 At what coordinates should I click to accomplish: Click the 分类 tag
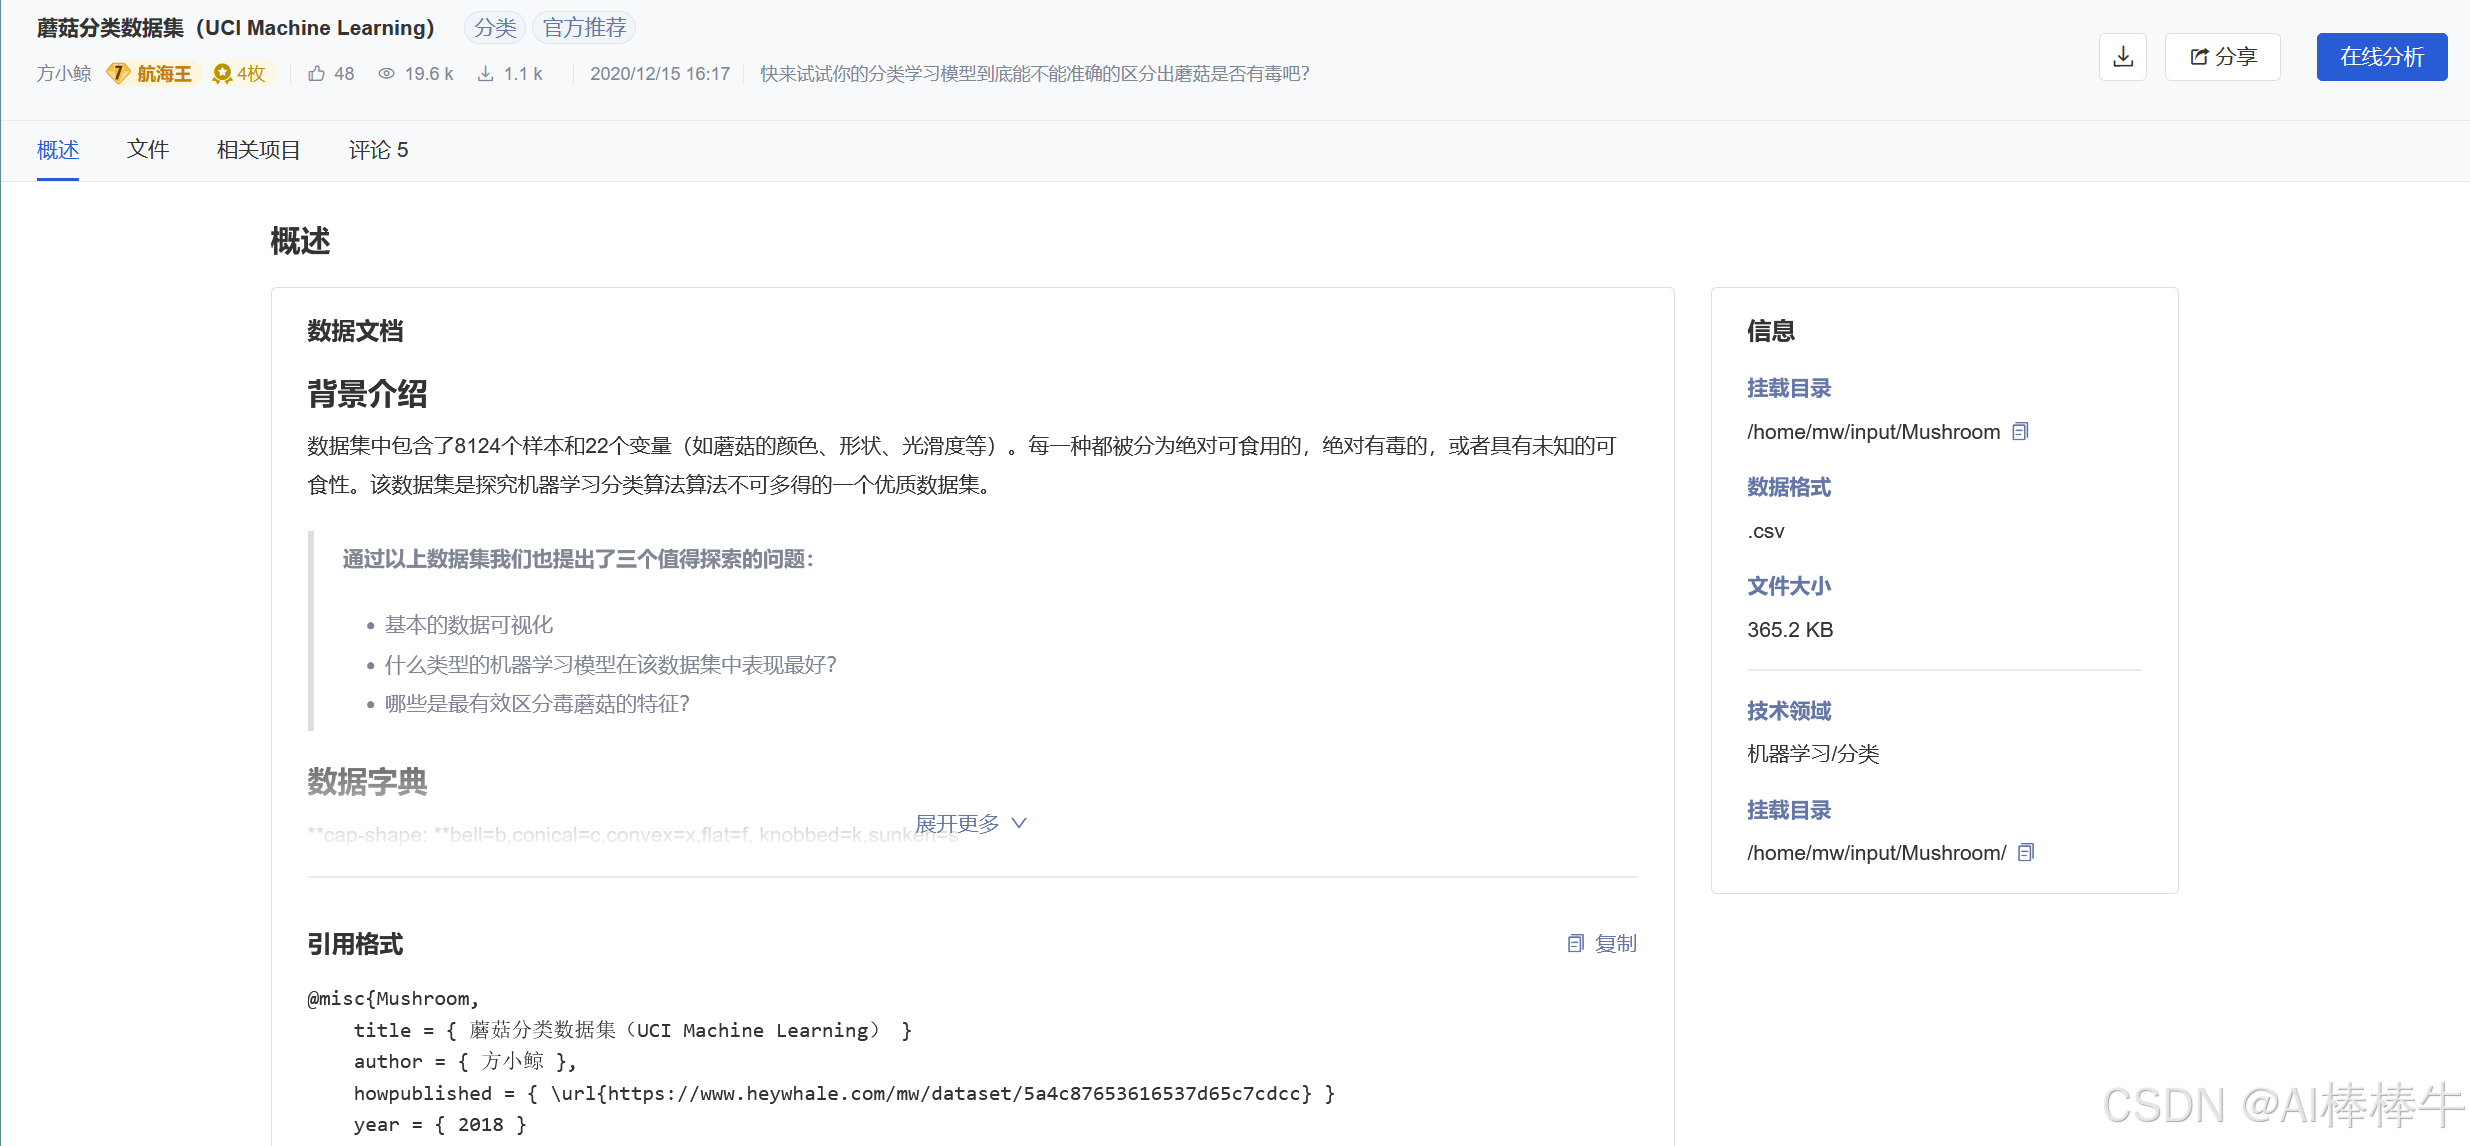coord(495,27)
